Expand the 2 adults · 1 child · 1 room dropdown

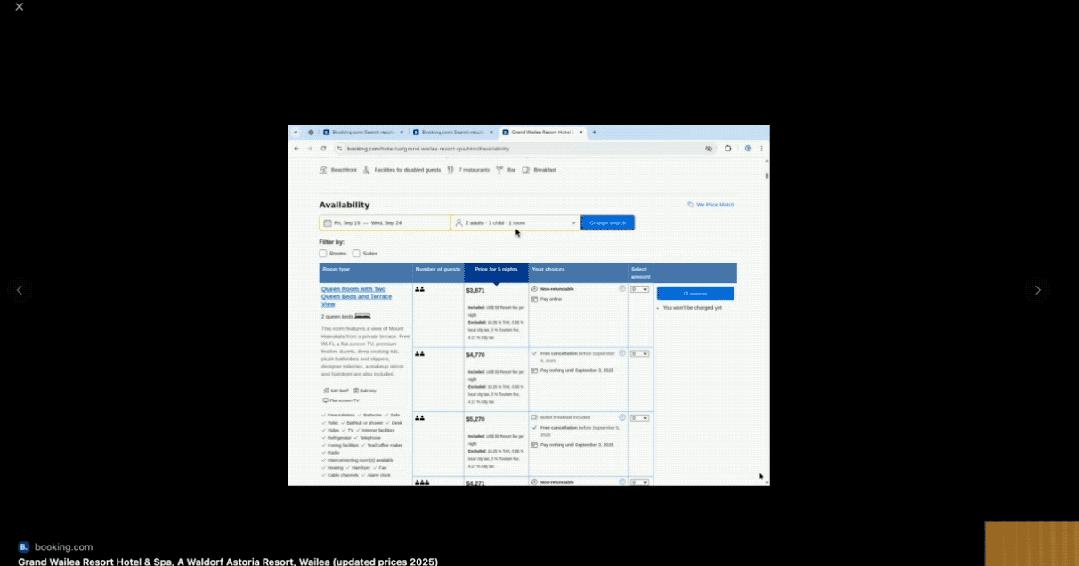[x=515, y=223]
